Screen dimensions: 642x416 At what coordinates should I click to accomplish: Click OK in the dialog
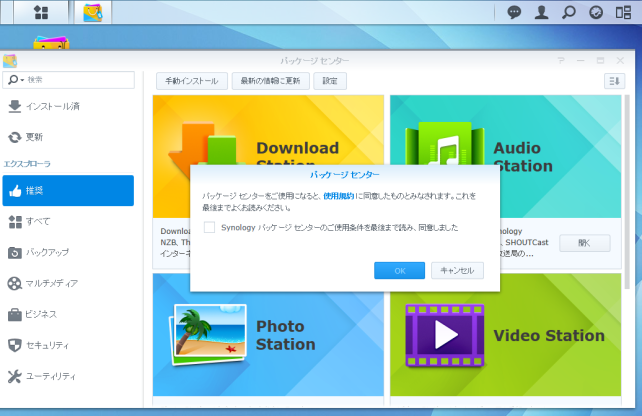coord(400,271)
